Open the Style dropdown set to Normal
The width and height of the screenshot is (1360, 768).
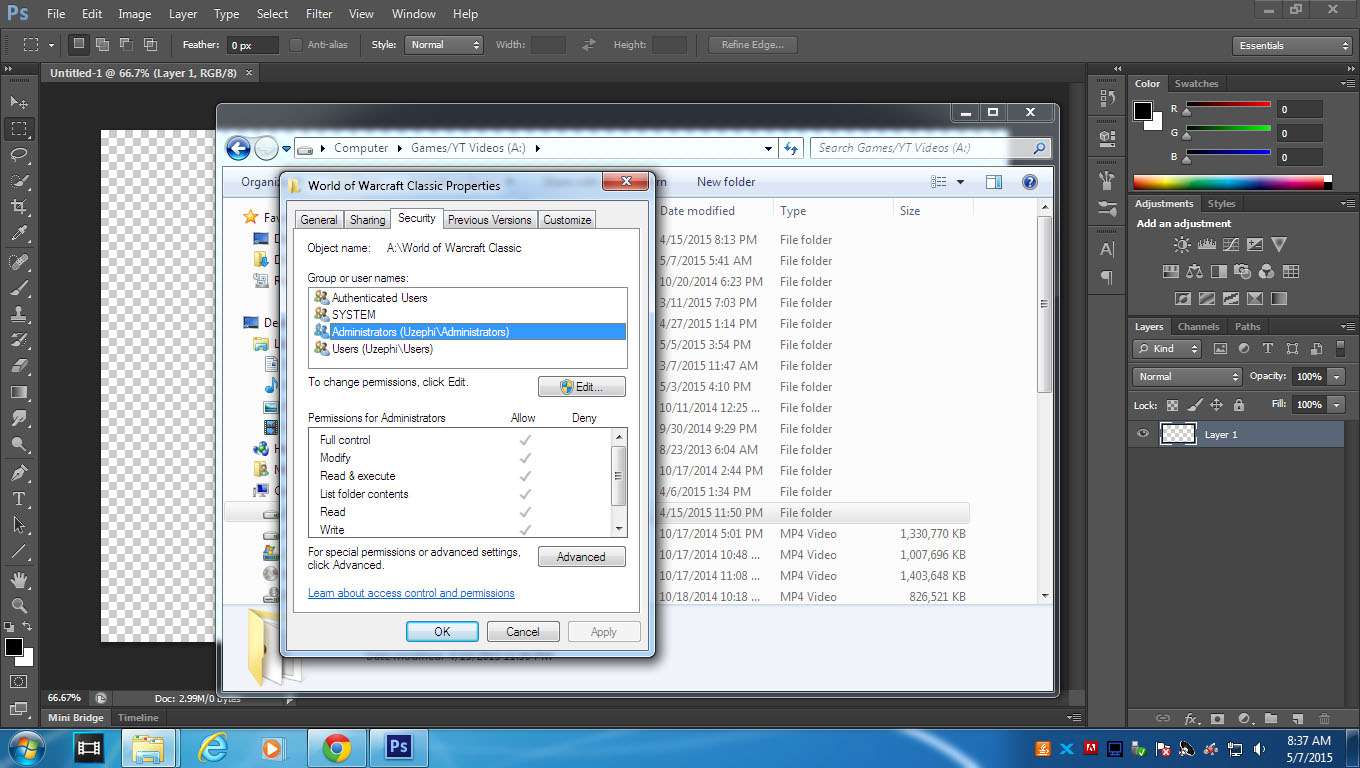click(x=443, y=45)
